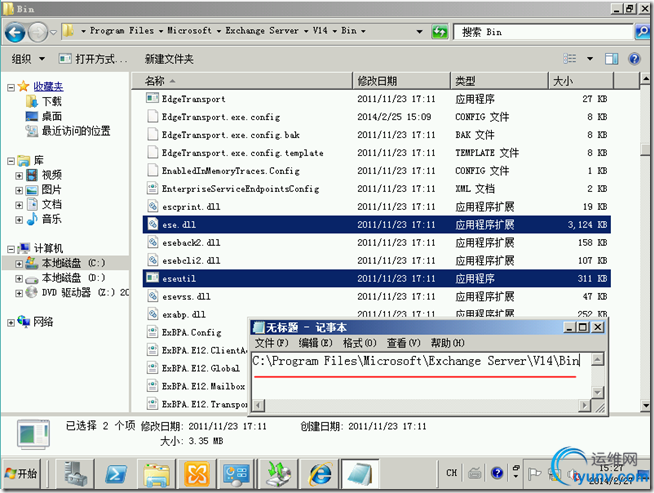Screen dimensions: 654x493
Task: Select esevss.dll file icon
Action: tap(152, 296)
